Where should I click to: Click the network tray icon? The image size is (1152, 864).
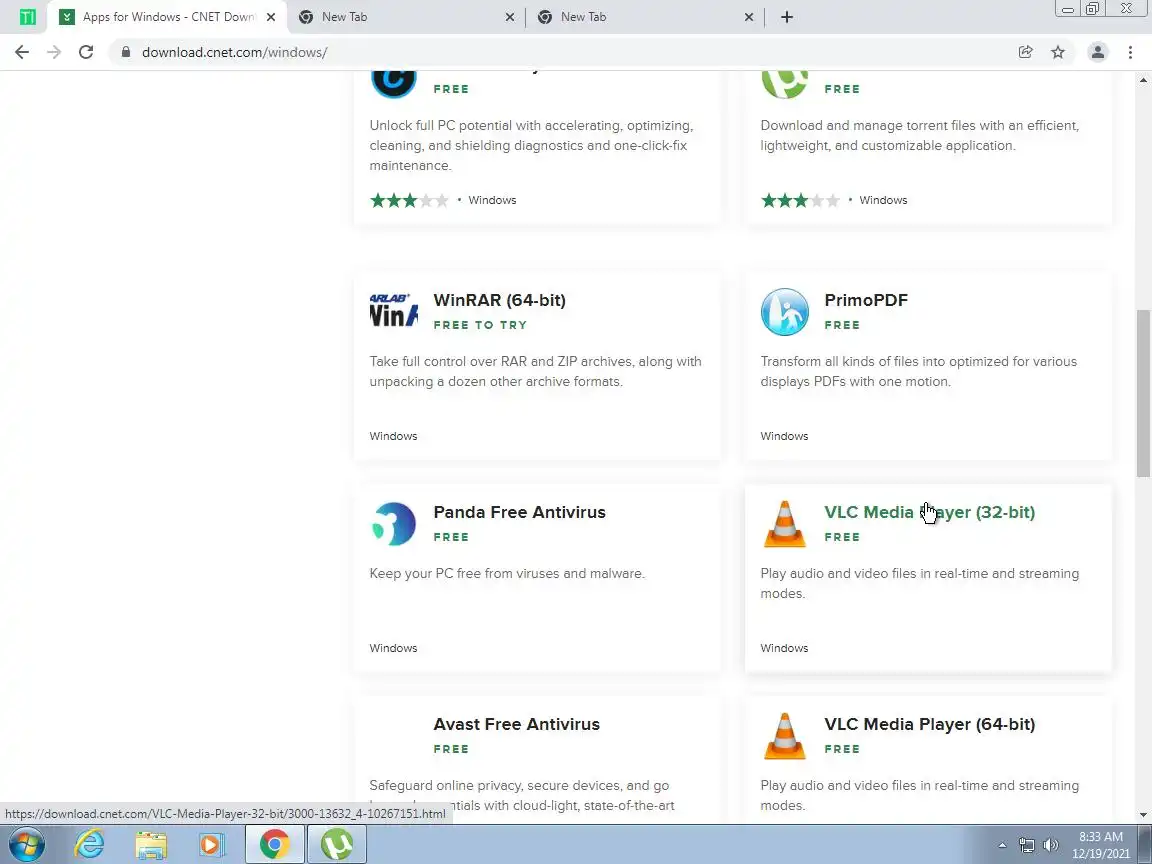tap(1026, 846)
